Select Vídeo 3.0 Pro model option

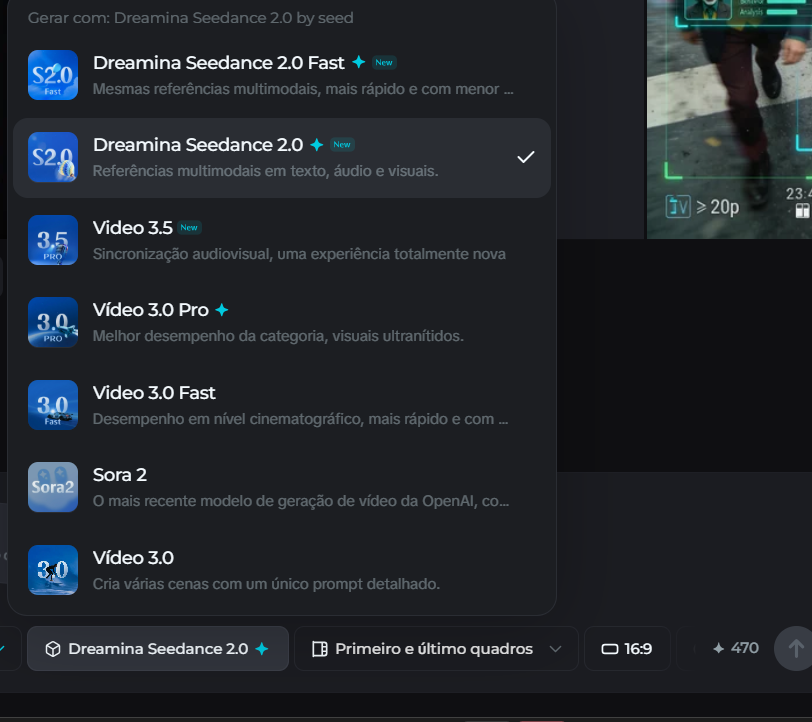(x=282, y=322)
